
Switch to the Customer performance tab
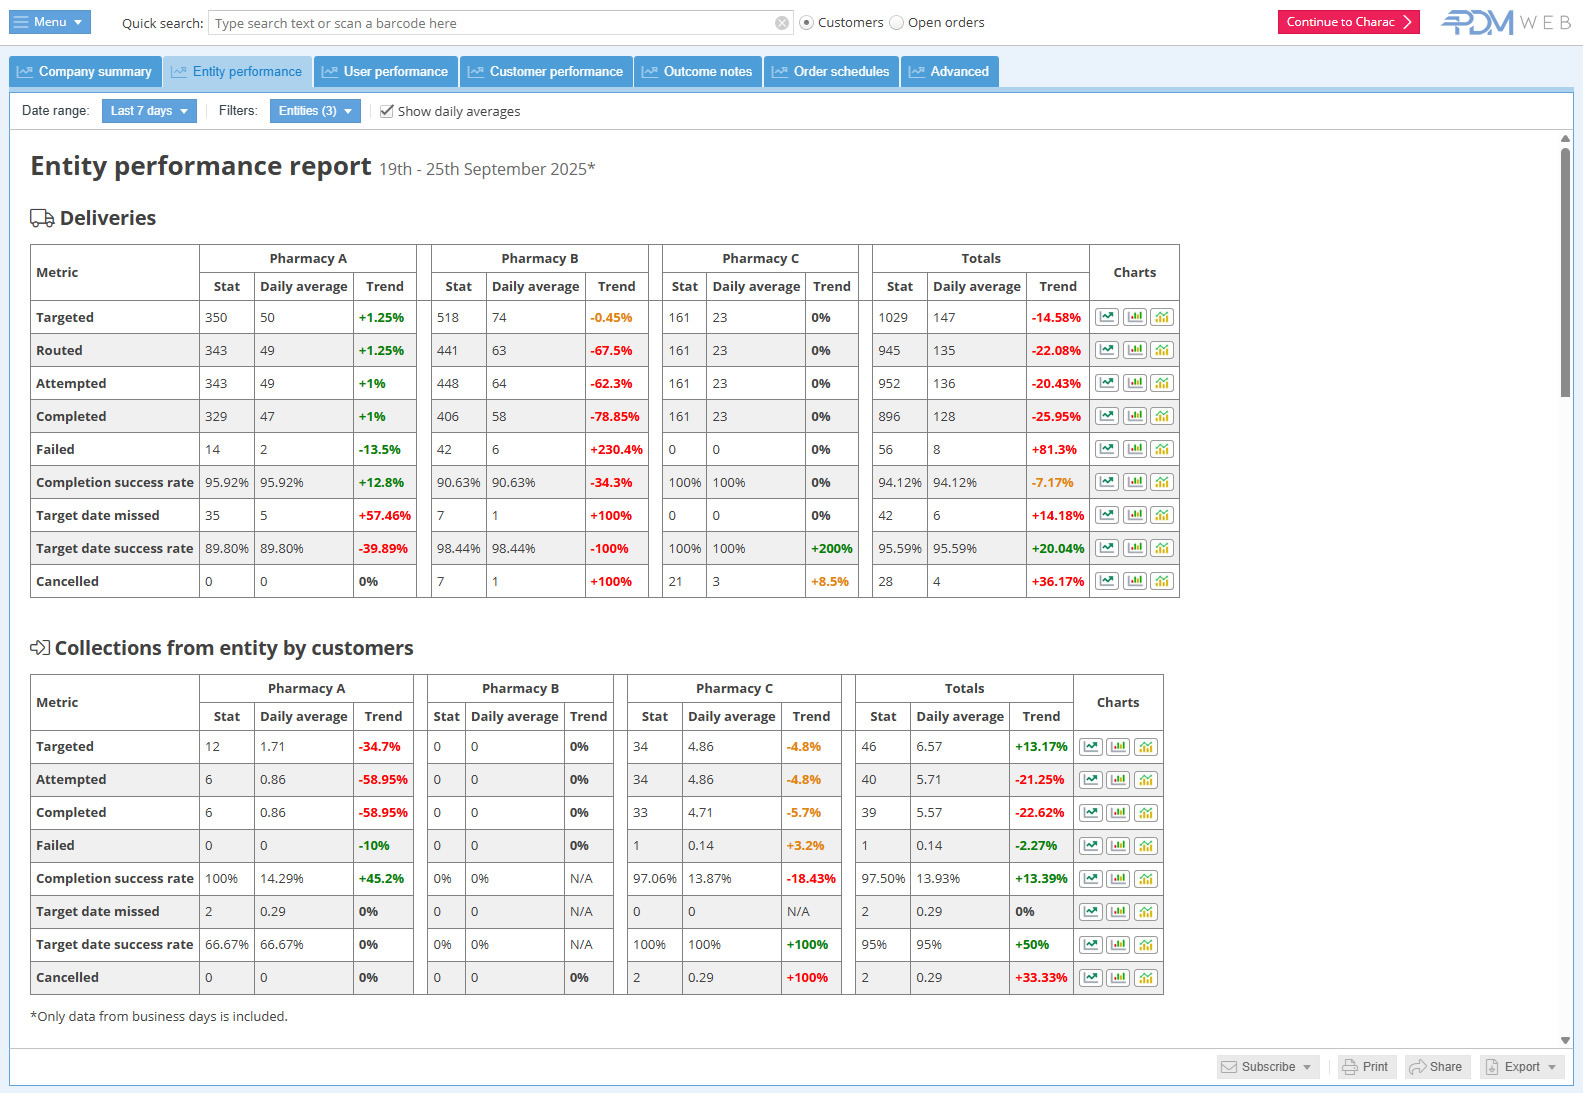(x=546, y=72)
